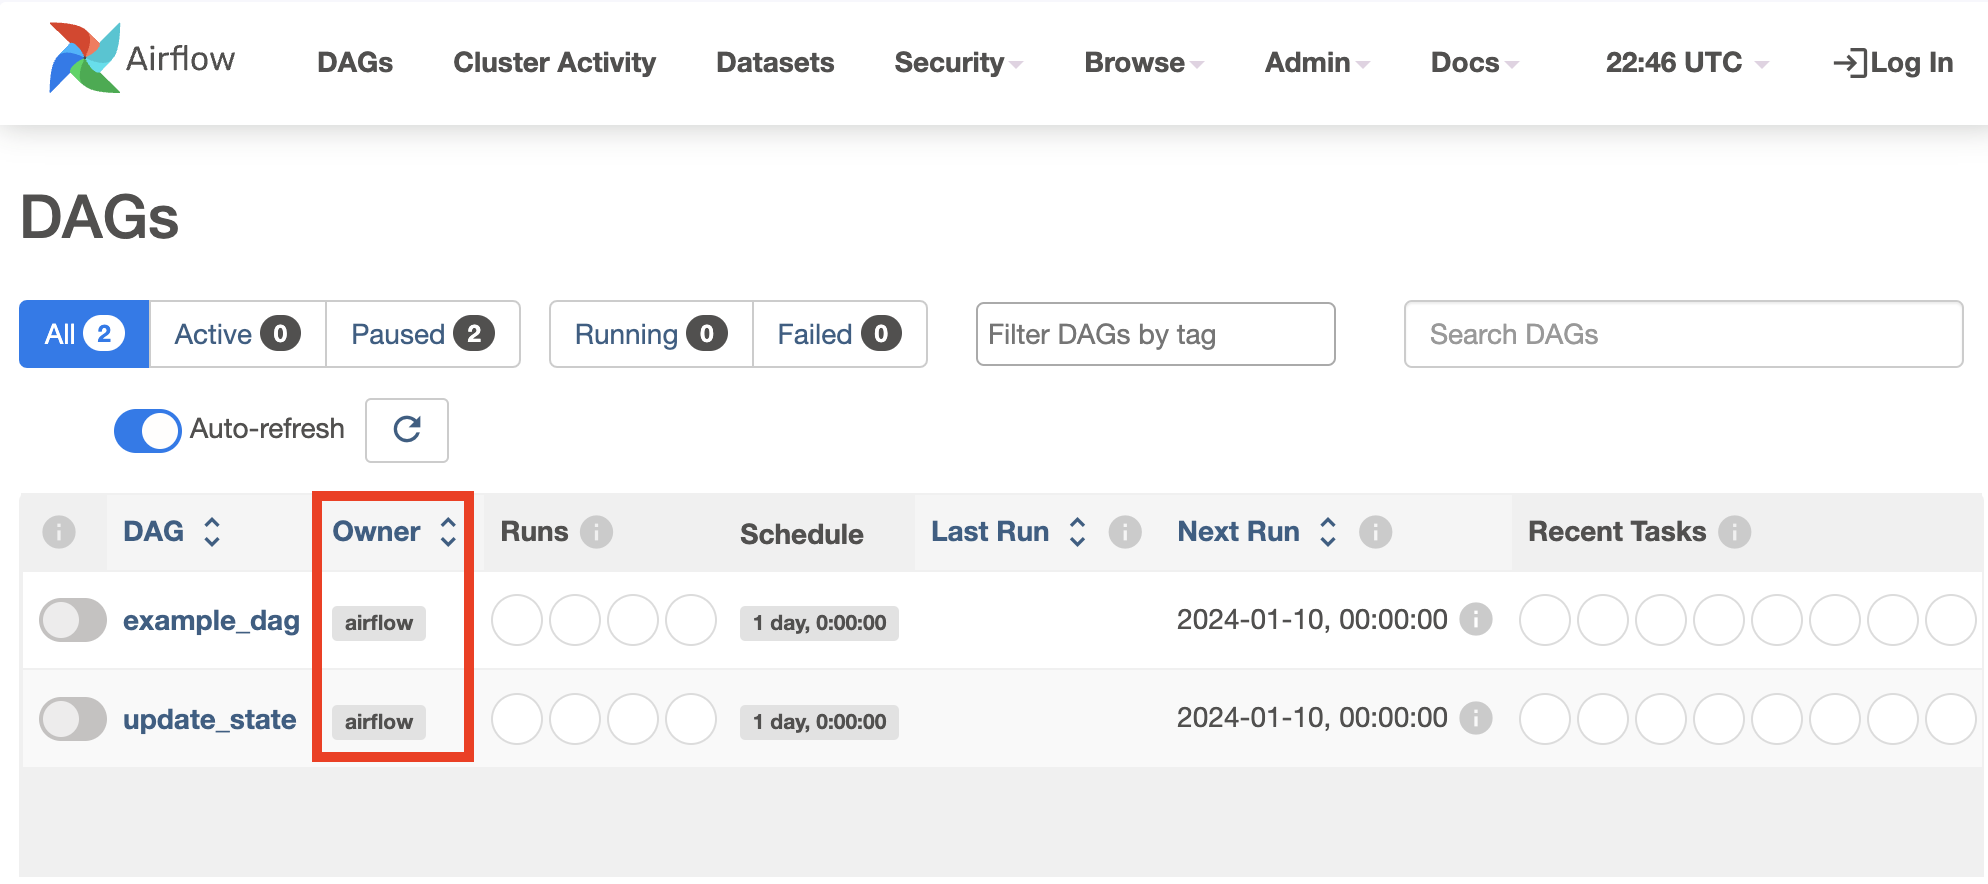Expand the Docs dropdown menu
The width and height of the screenshot is (1988, 884).
coord(1475,63)
